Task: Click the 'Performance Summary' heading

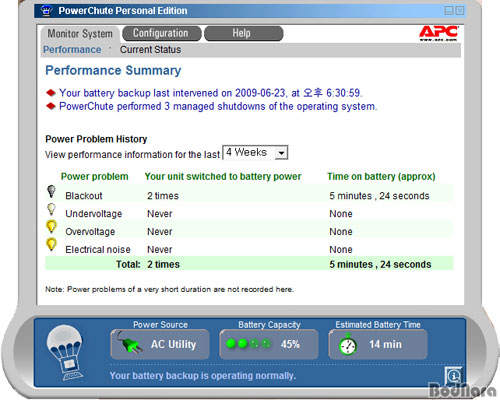Action: tap(113, 70)
